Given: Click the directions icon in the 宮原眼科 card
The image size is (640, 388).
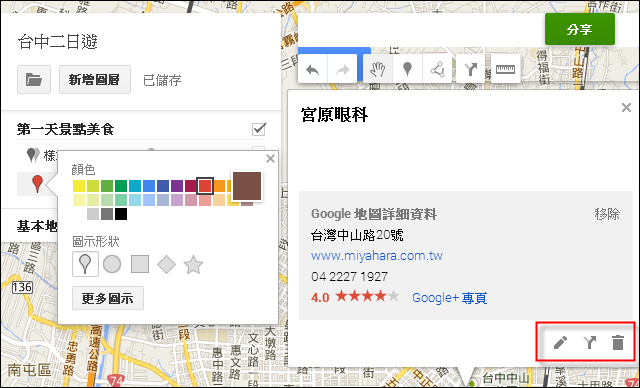Looking at the screenshot, I should pos(590,342).
